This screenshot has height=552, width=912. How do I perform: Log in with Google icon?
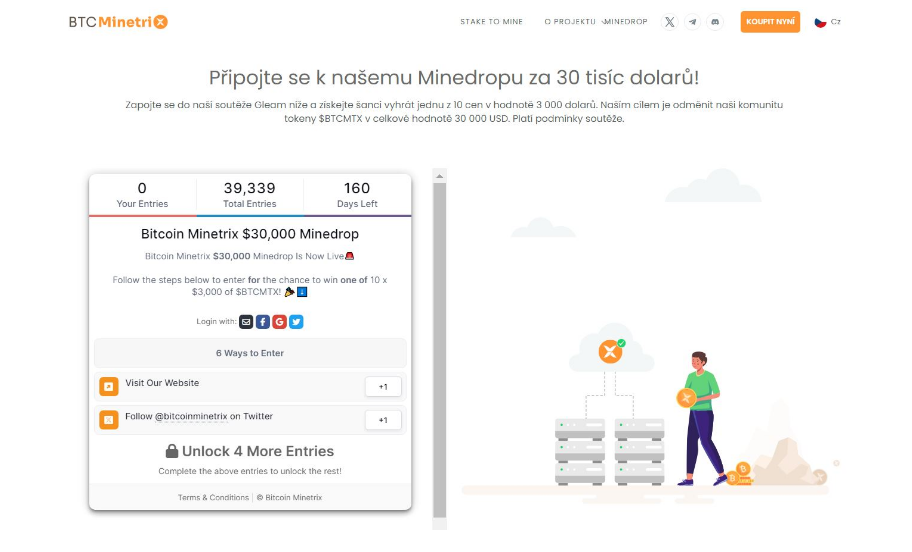(279, 322)
